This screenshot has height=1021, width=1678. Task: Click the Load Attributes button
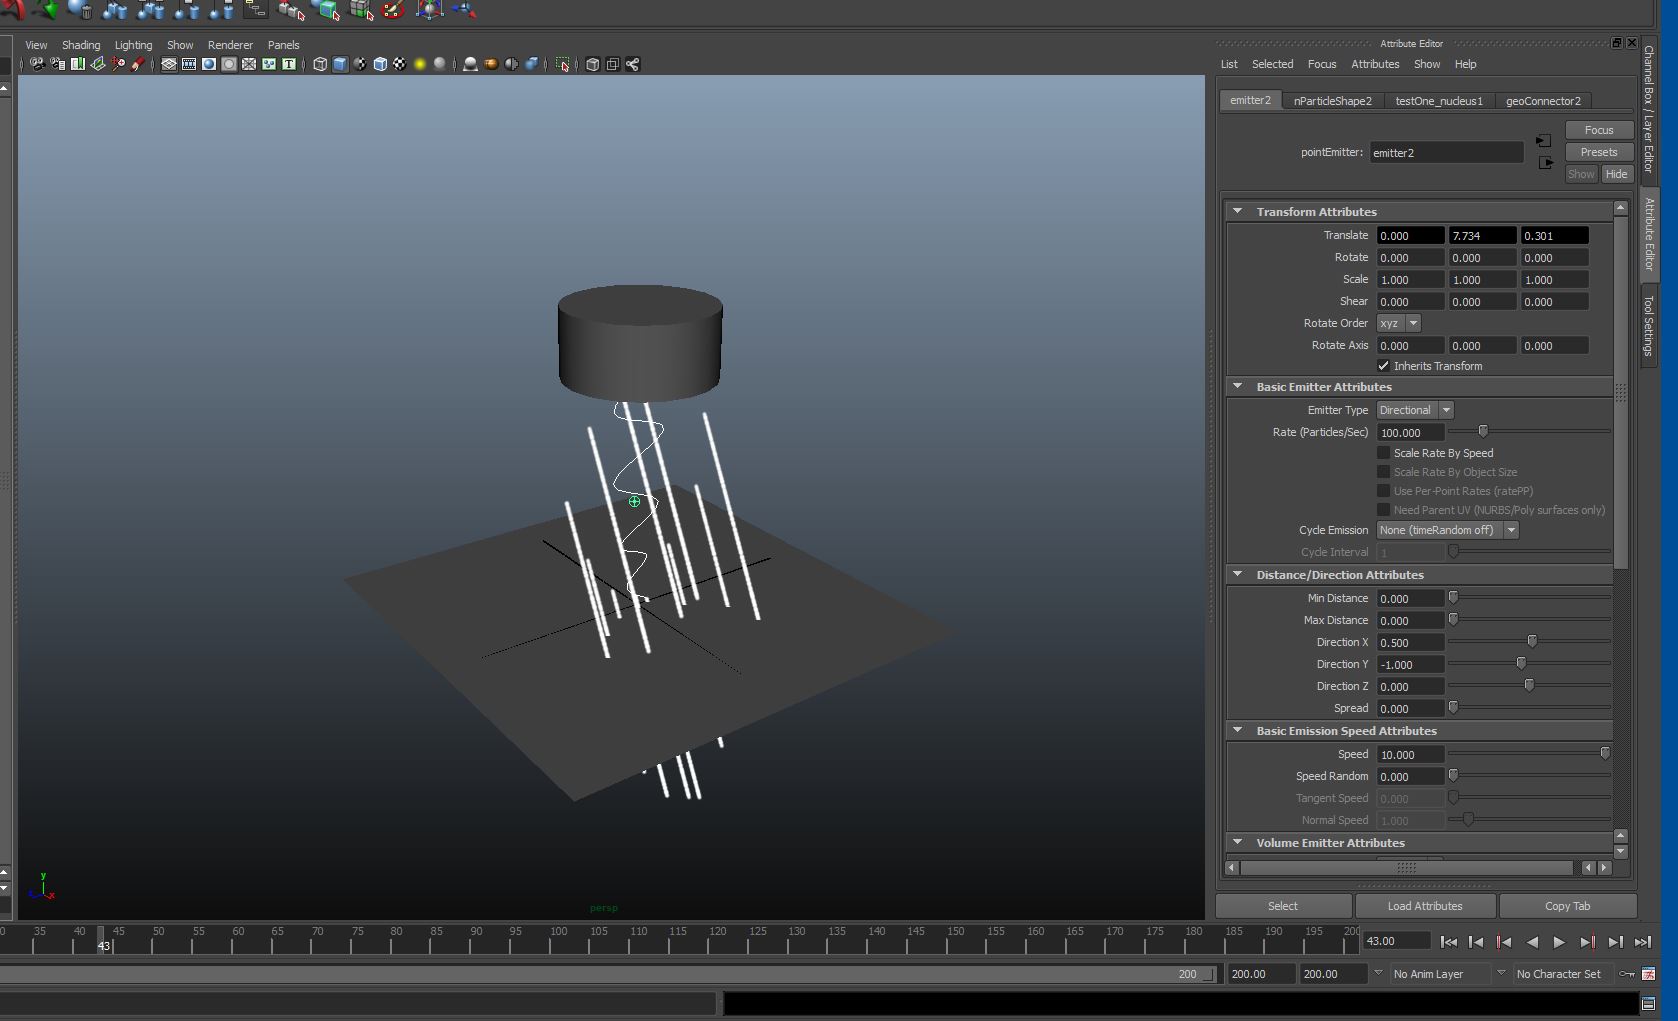point(1424,906)
